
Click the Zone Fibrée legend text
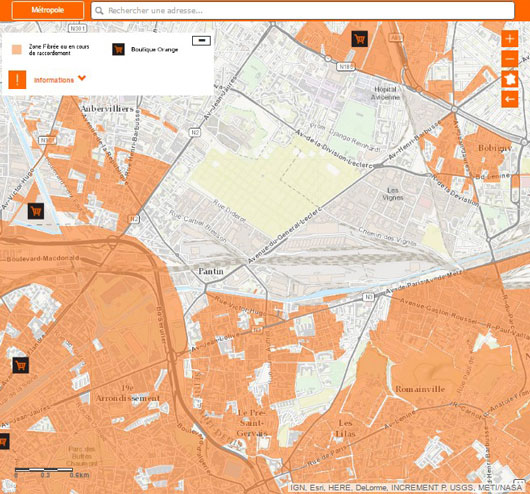click(x=59, y=50)
